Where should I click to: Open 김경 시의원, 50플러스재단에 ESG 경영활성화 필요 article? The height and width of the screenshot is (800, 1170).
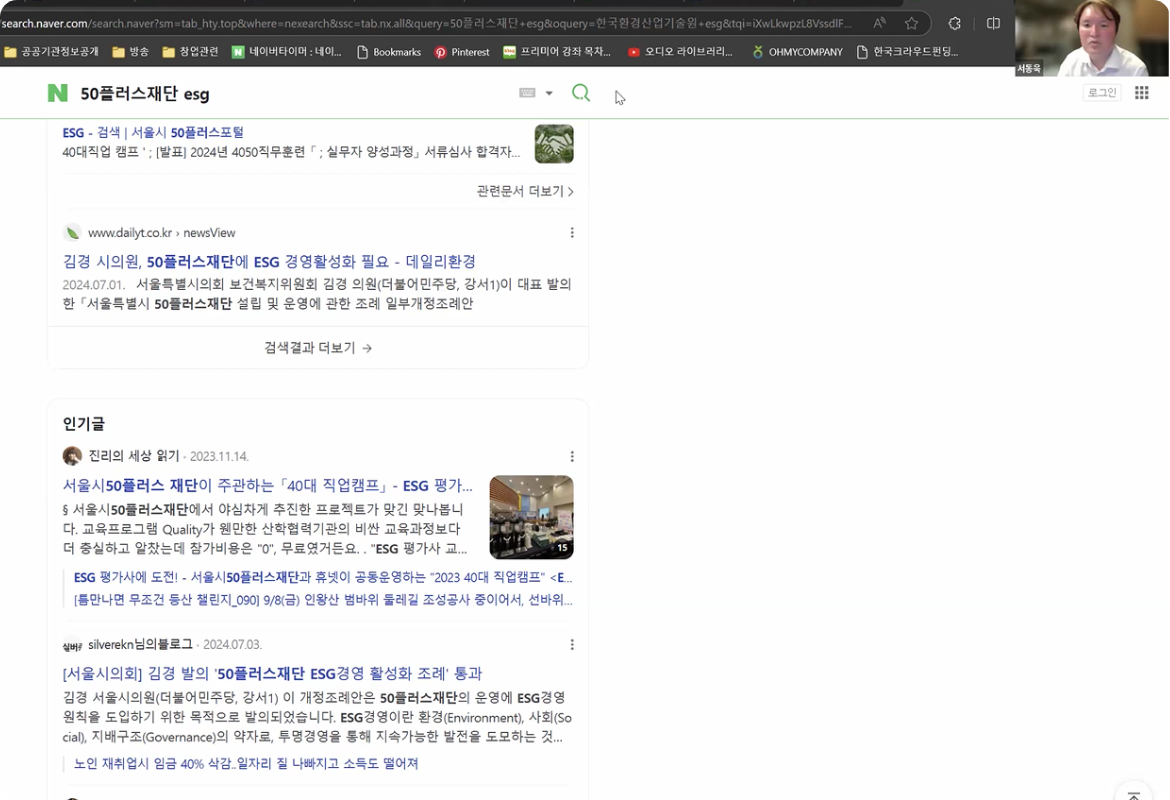click(x=269, y=261)
